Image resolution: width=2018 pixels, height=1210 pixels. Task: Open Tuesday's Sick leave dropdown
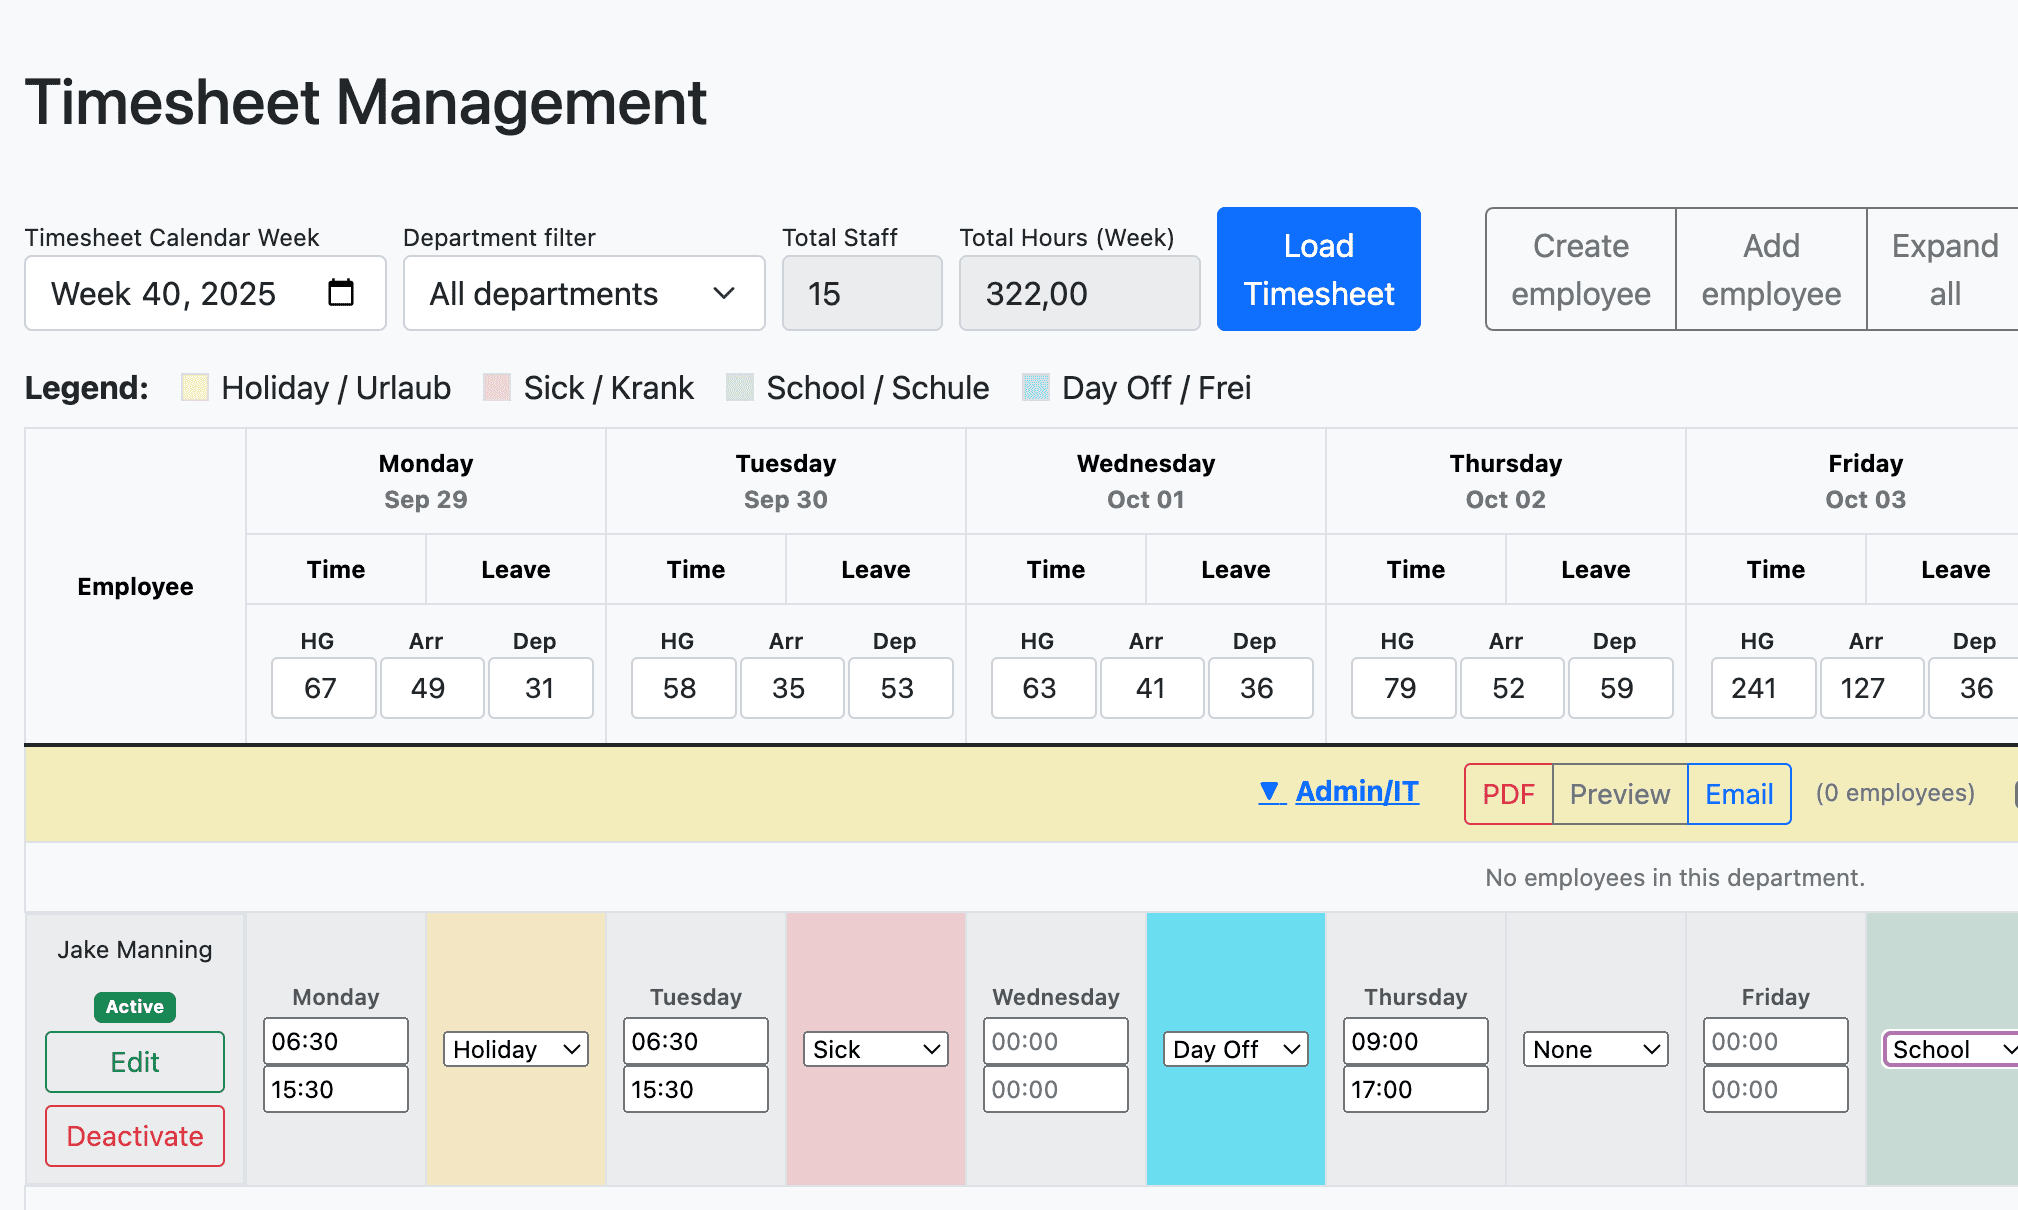(x=876, y=1049)
